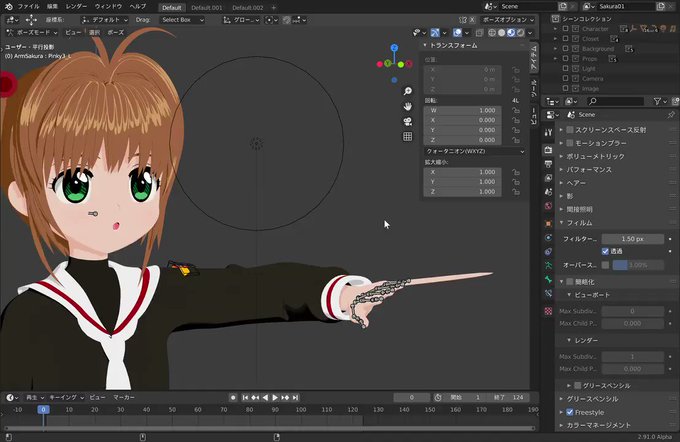The width and height of the screenshot is (680, 442).
Task: Click the rotation W value field
Action: point(462,110)
